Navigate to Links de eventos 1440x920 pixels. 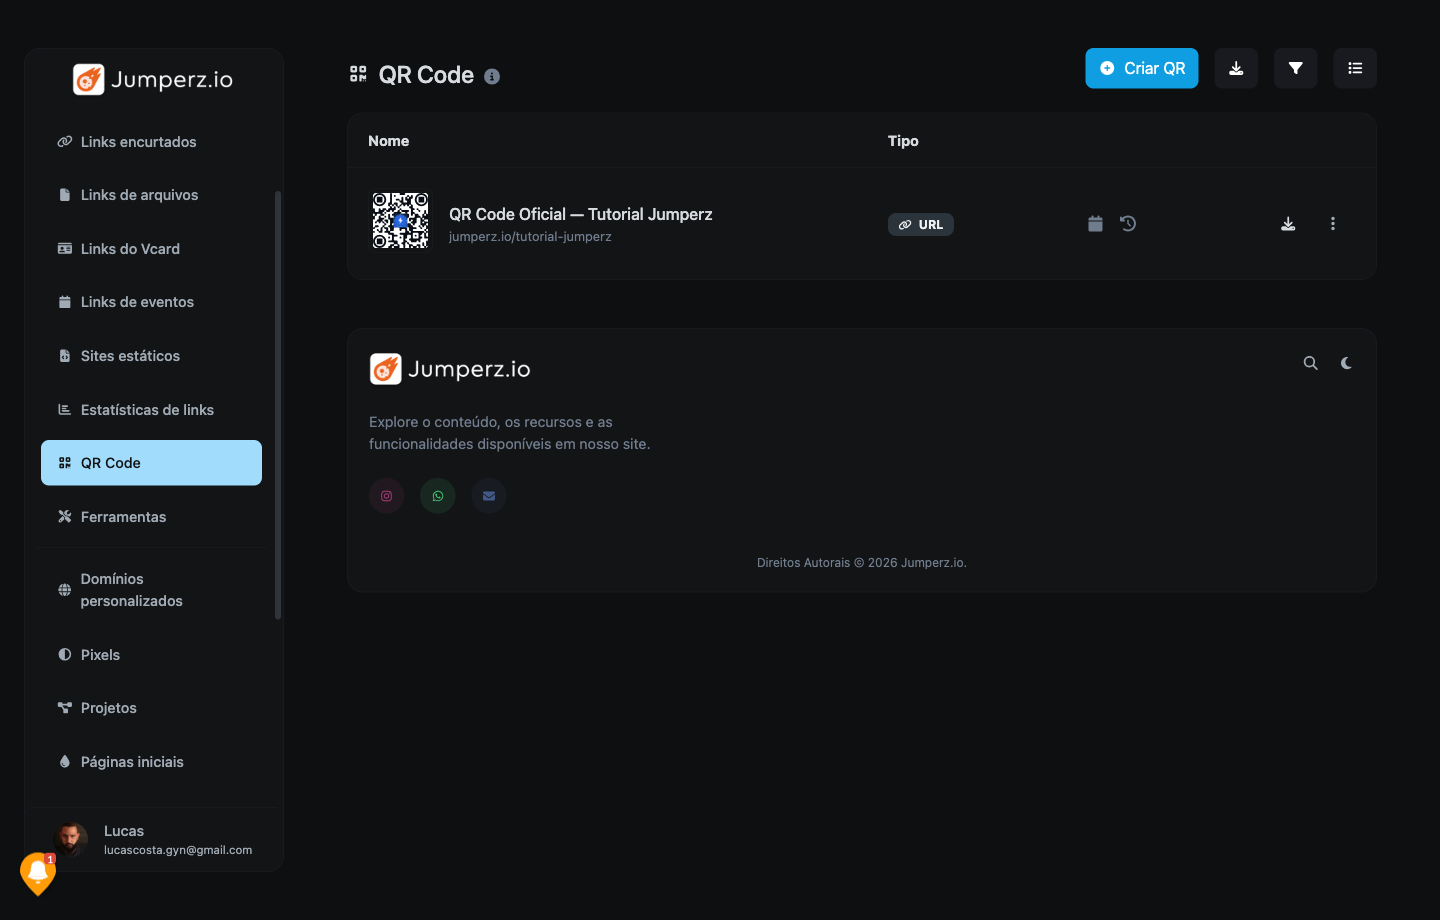click(152, 302)
